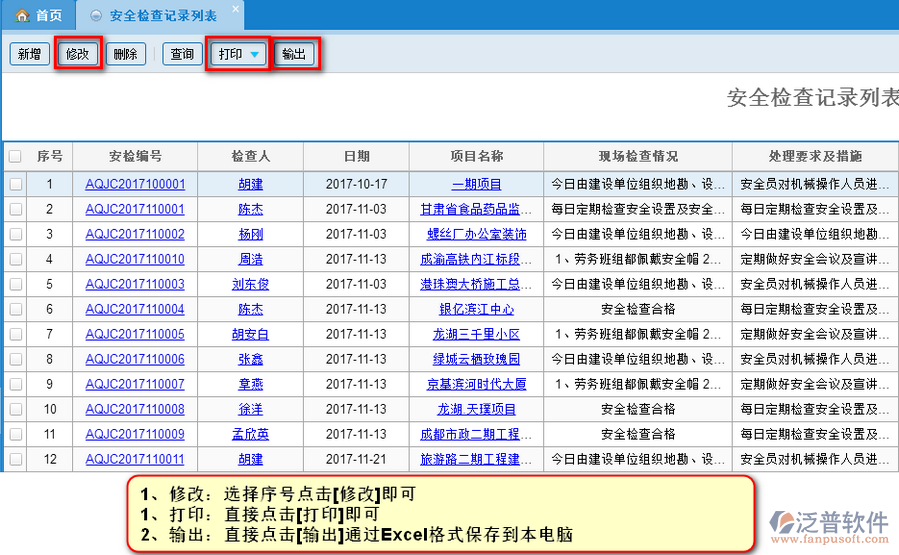The width and height of the screenshot is (899, 555).
Task: Open project link 龙湖三千里小区
Action: [476, 334]
